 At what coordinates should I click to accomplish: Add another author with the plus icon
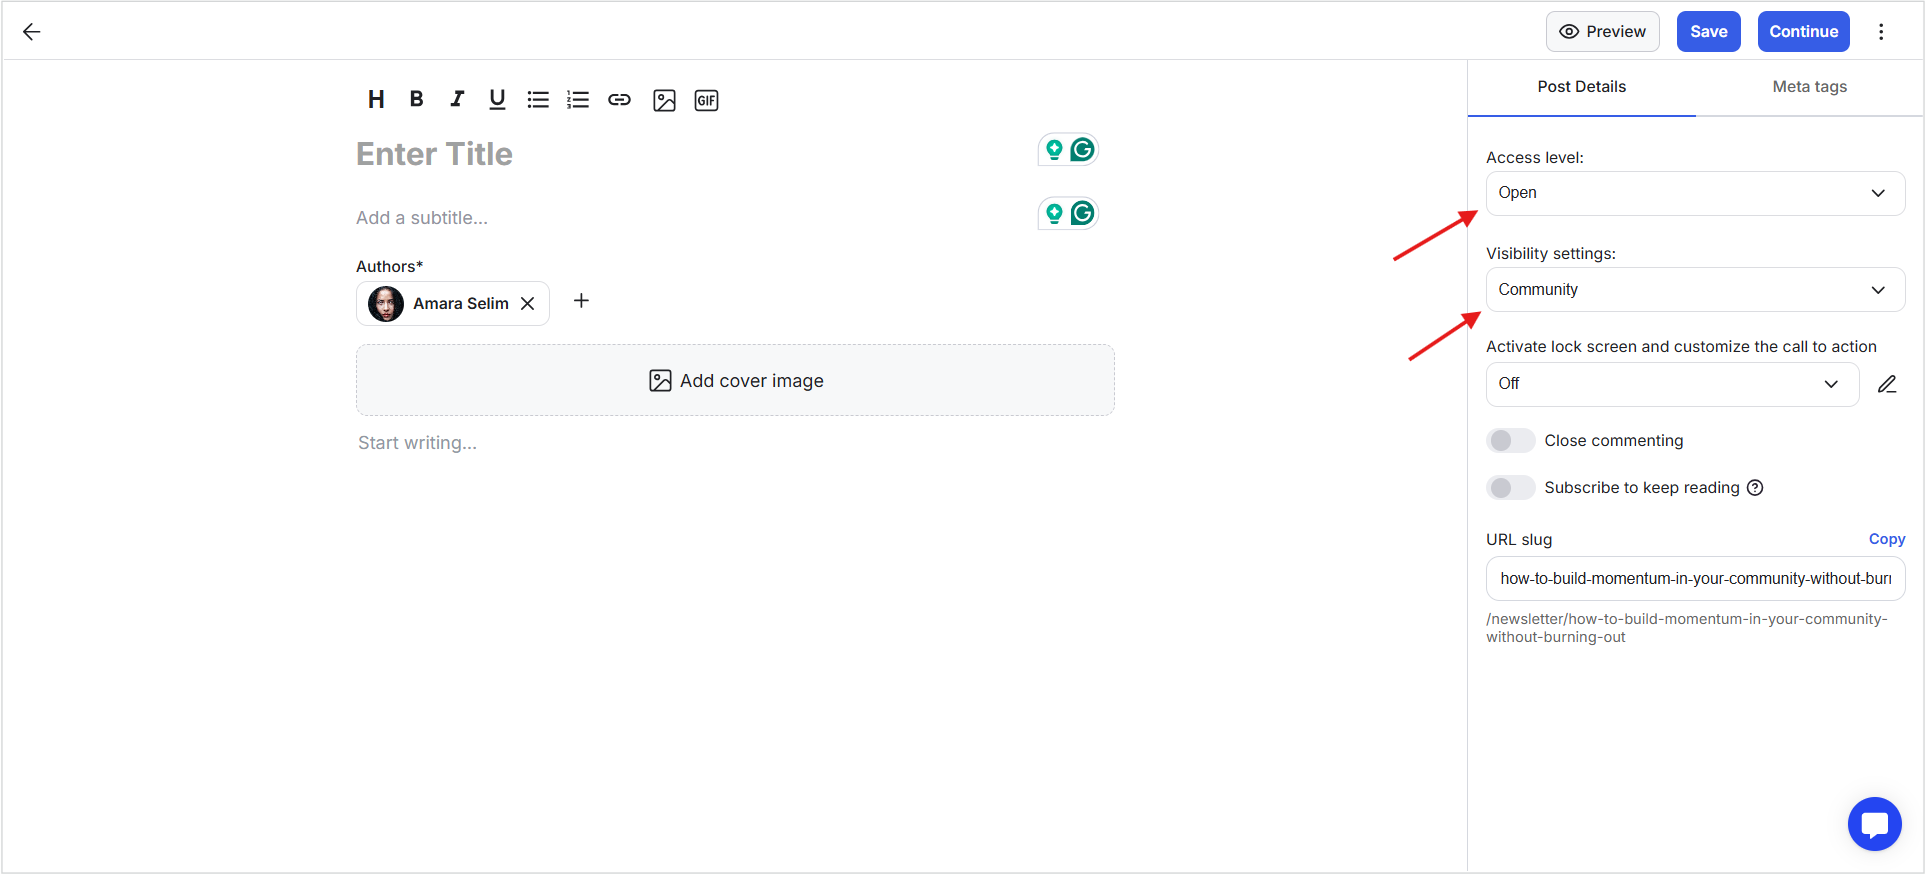581,301
